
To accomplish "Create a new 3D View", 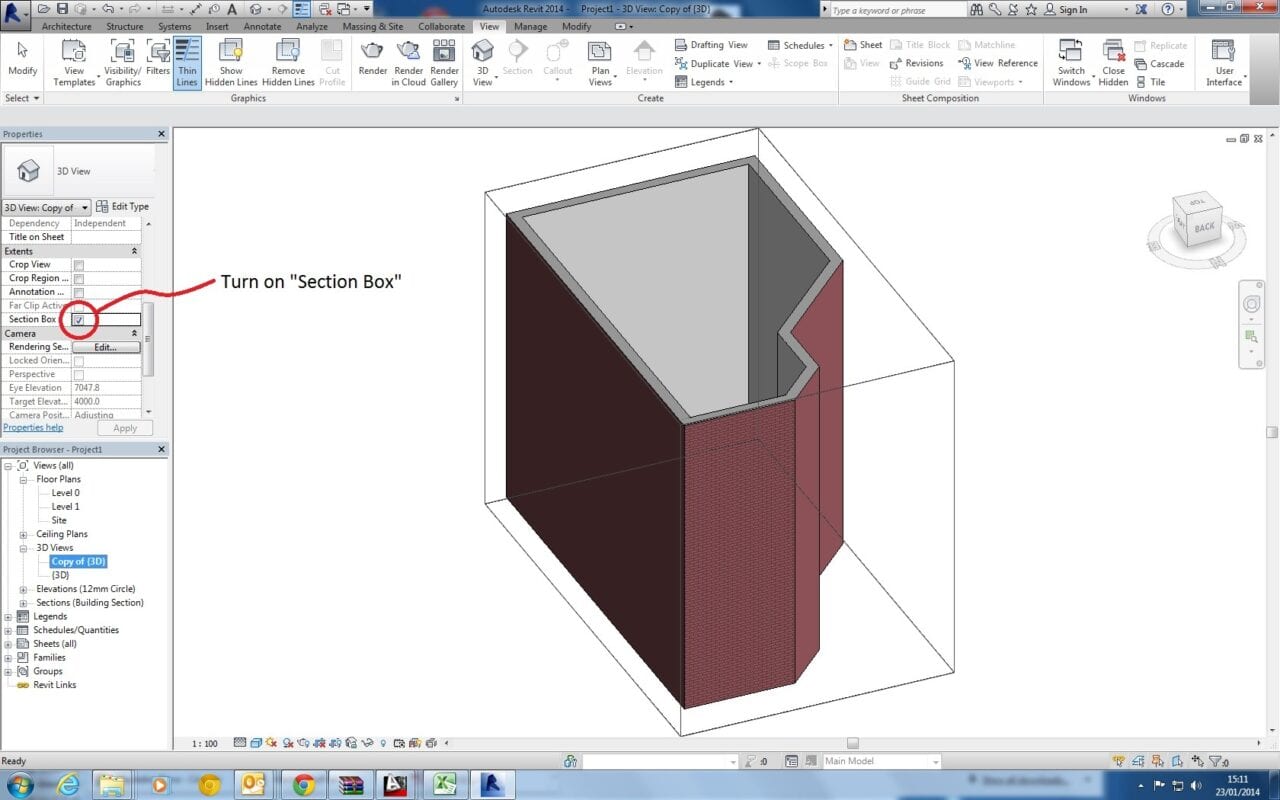I will pos(481,60).
